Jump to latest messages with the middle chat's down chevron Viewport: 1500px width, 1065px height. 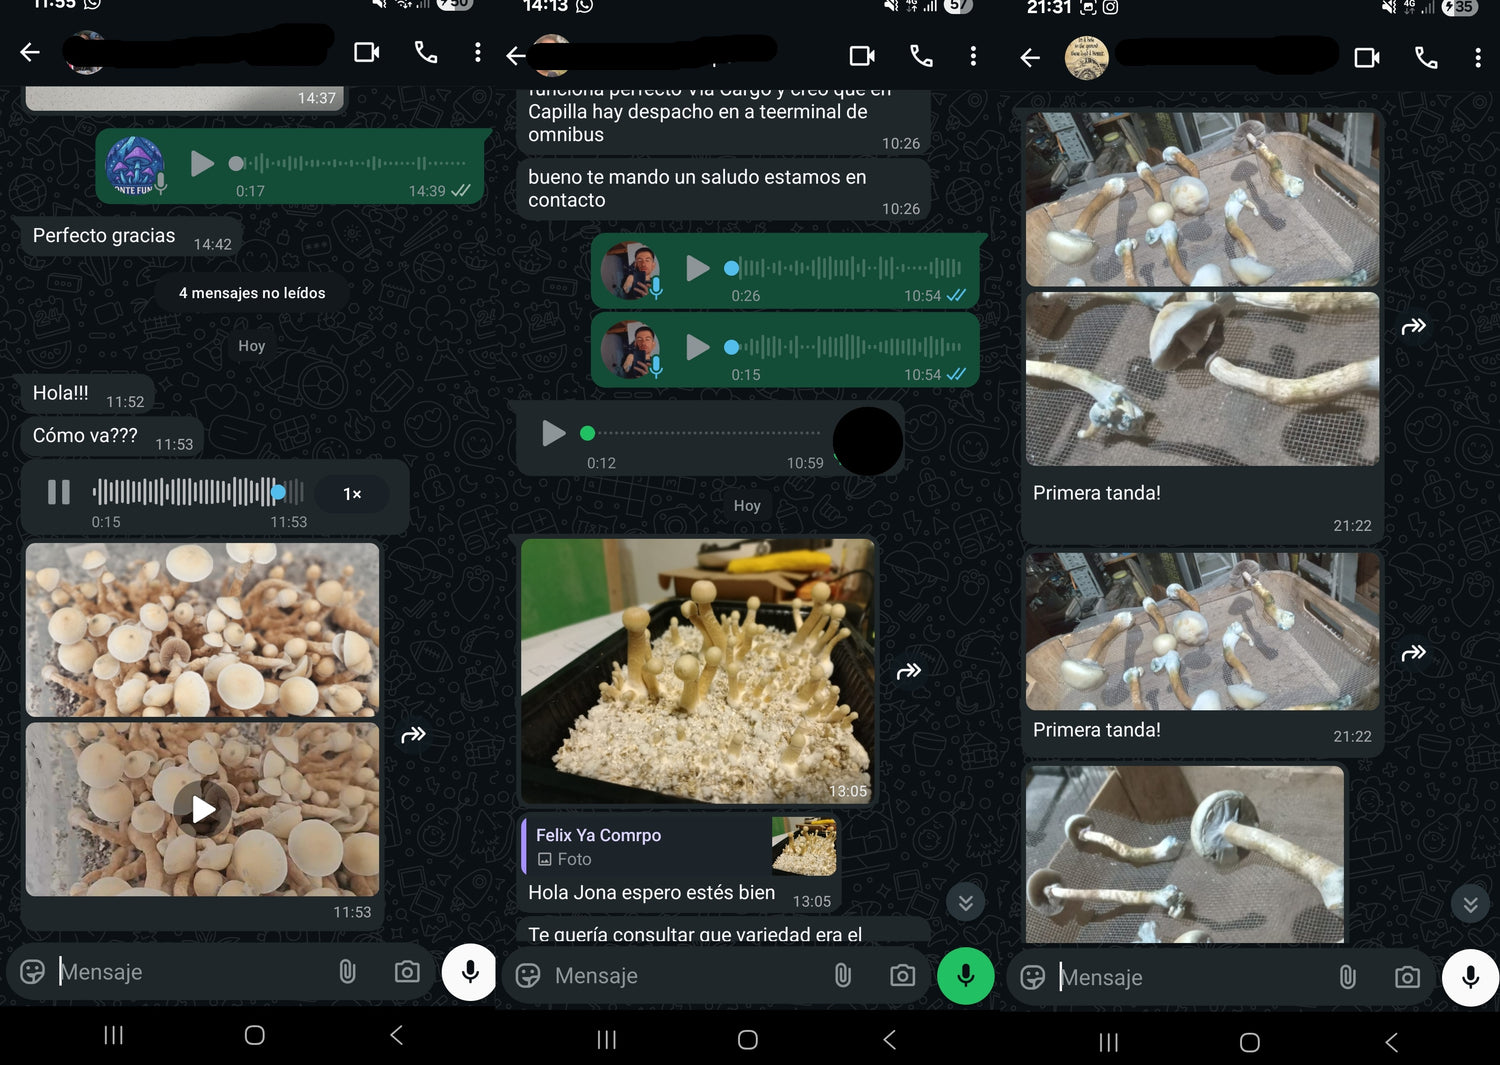[x=965, y=903]
